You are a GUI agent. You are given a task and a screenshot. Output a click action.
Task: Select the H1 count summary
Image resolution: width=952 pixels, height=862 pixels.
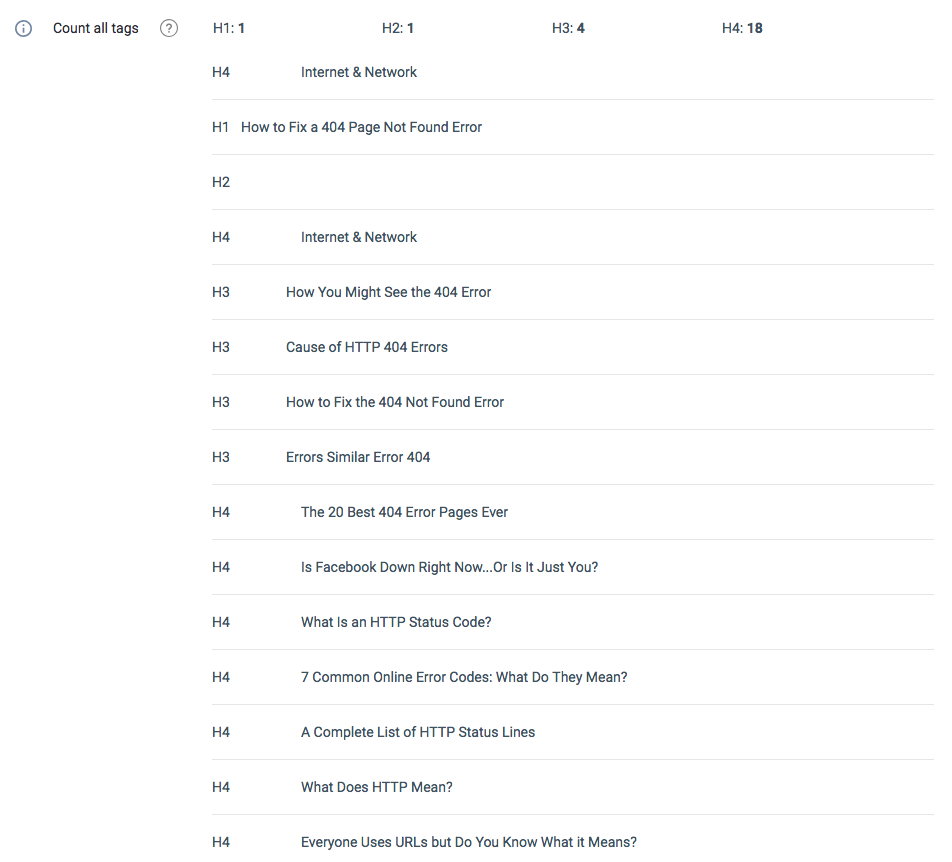coord(228,29)
